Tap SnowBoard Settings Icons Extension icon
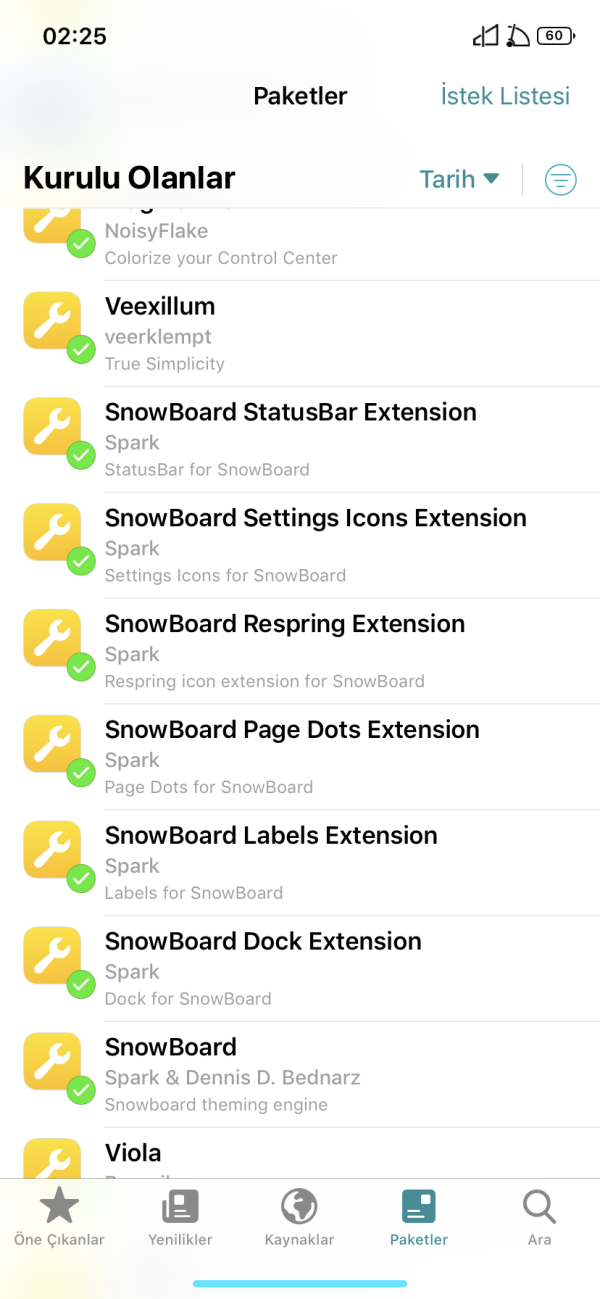Image resolution: width=600 pixels, height=1299 pixels. [x=52, y=532]
